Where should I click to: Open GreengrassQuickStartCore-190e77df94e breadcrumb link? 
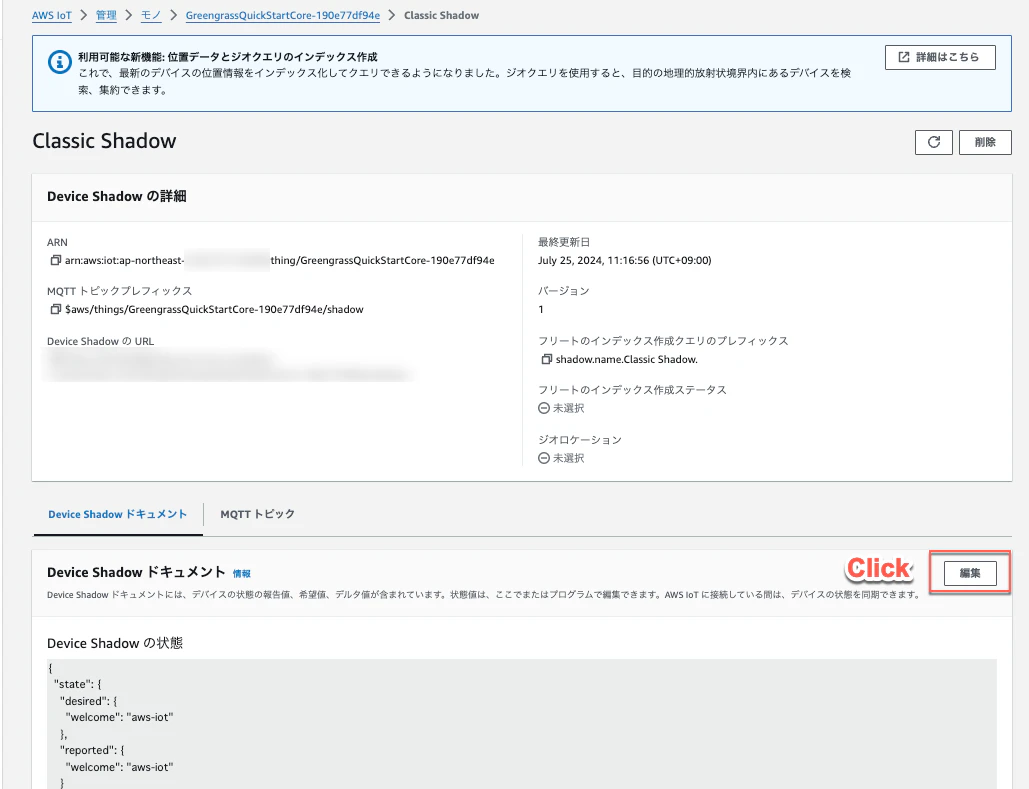[283, 15]
